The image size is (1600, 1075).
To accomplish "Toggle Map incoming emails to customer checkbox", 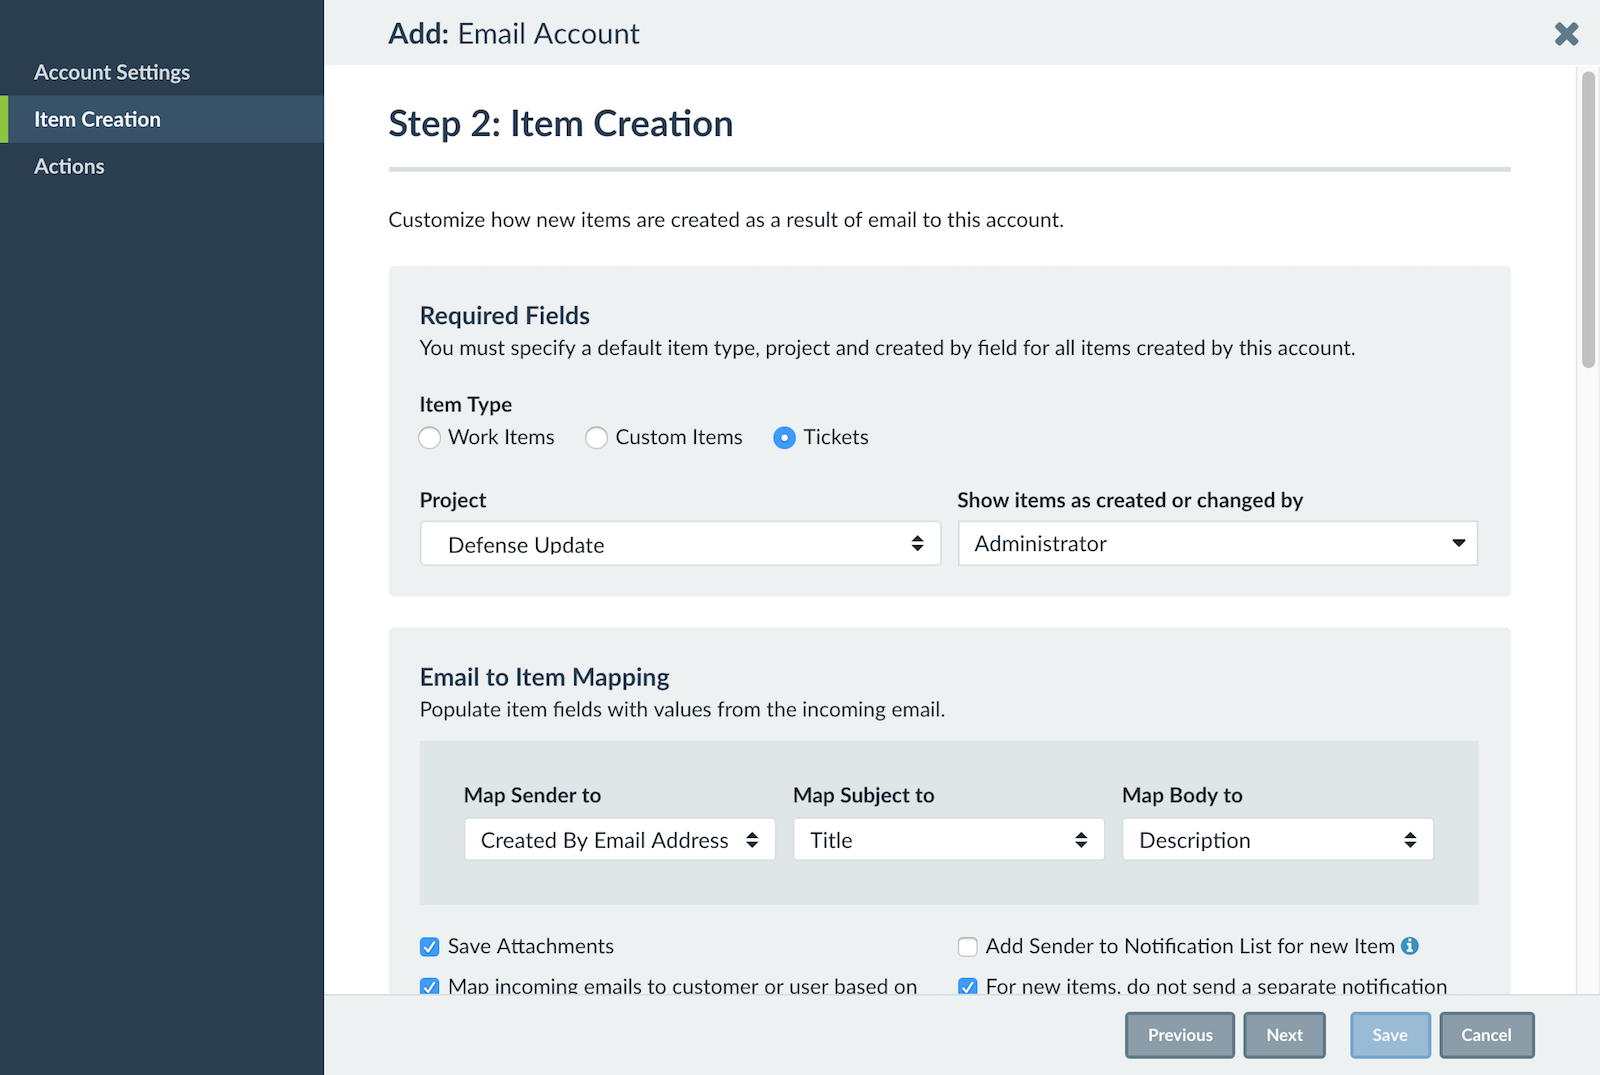I will 430,986.
